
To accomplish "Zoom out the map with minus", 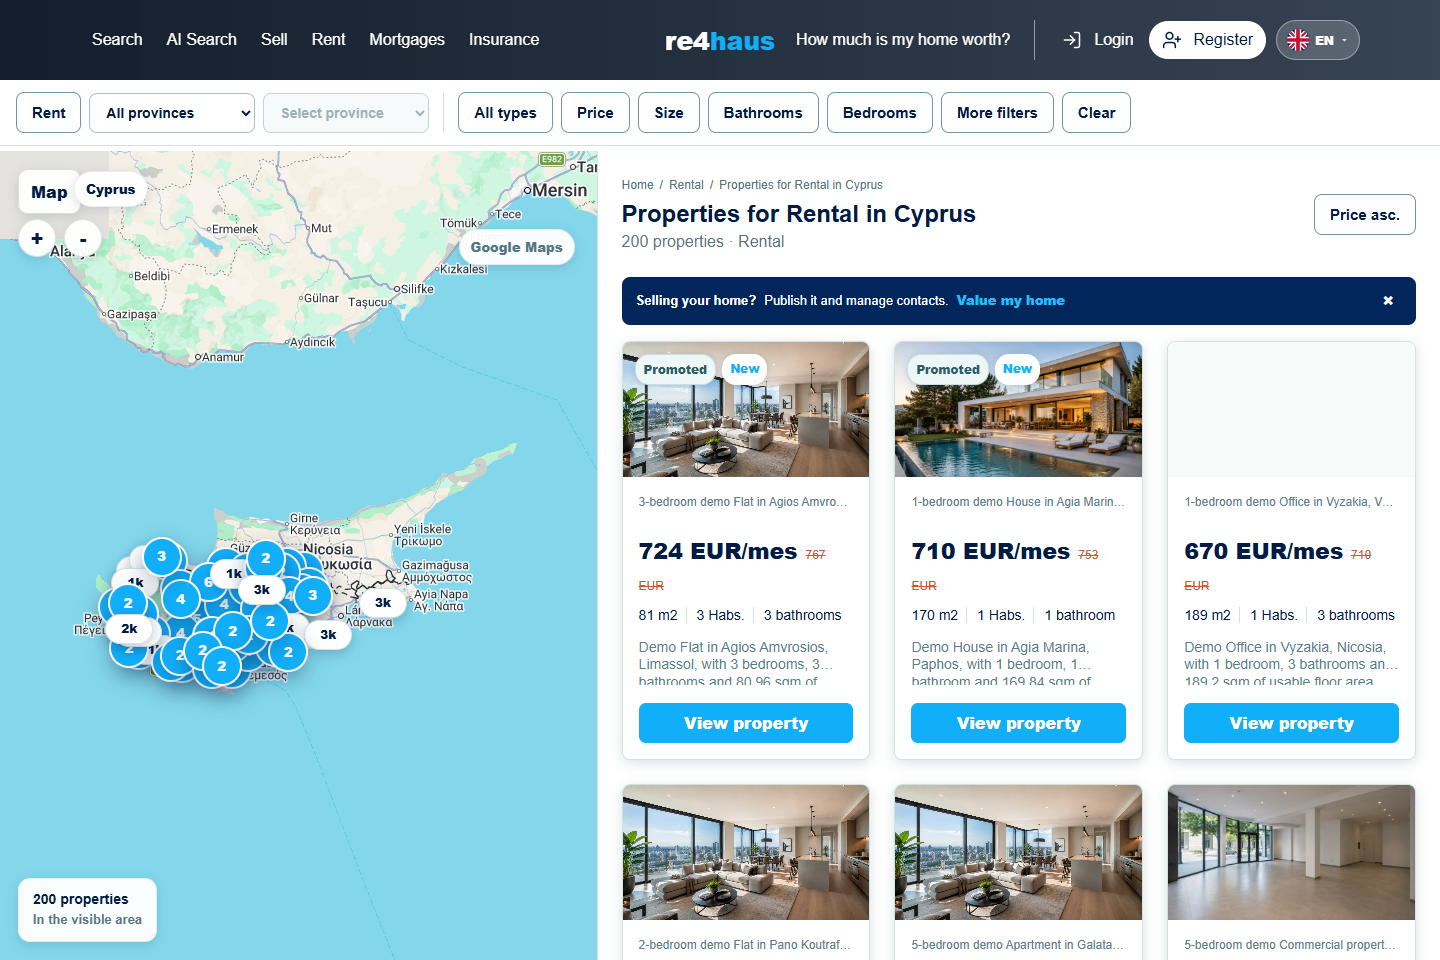I will [83, 238].
